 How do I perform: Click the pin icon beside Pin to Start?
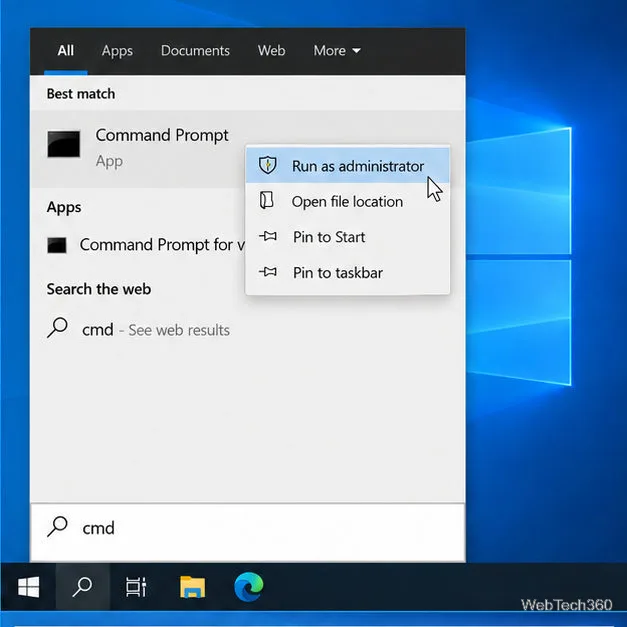click(268, 236)
